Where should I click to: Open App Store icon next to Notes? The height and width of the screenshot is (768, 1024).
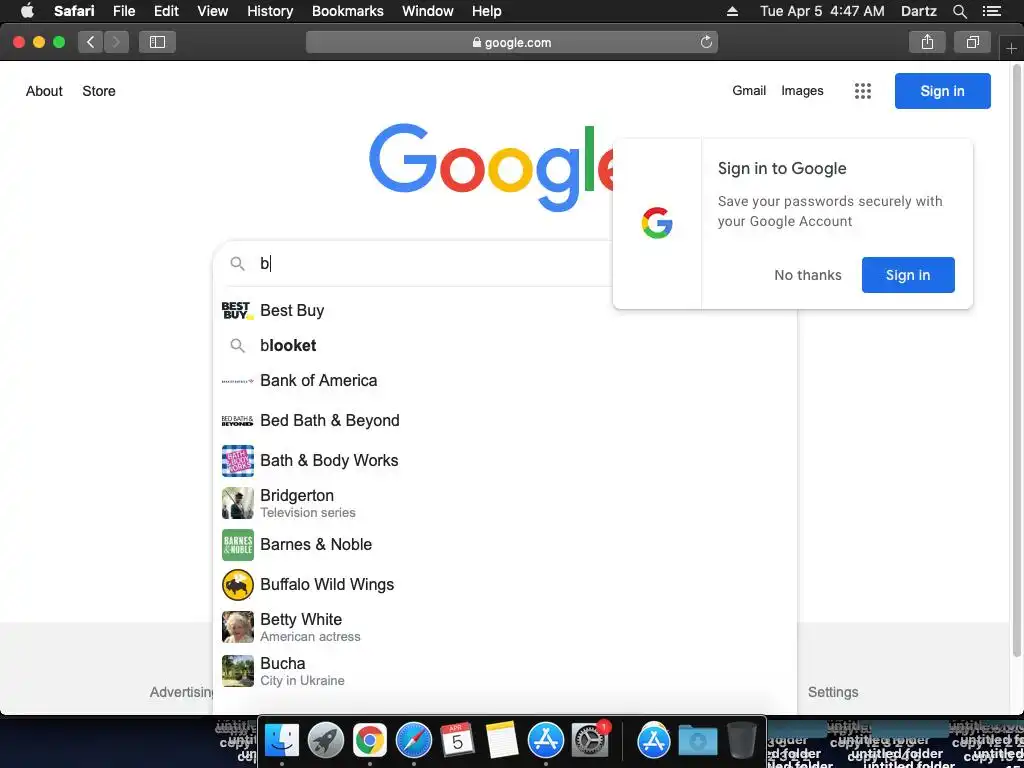tap(545, 740)
